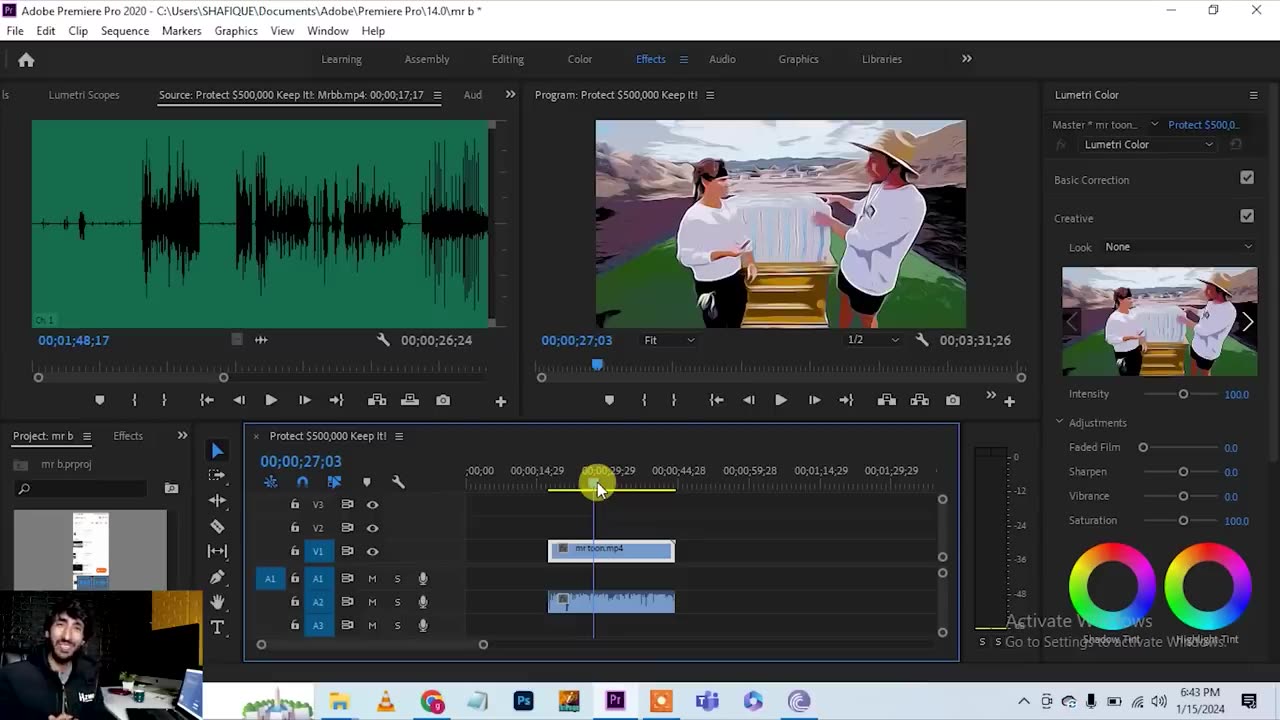The height and width of the screenshot is (720, 1280).
Task: Open timeline wrench display settings
Action: 398,482
